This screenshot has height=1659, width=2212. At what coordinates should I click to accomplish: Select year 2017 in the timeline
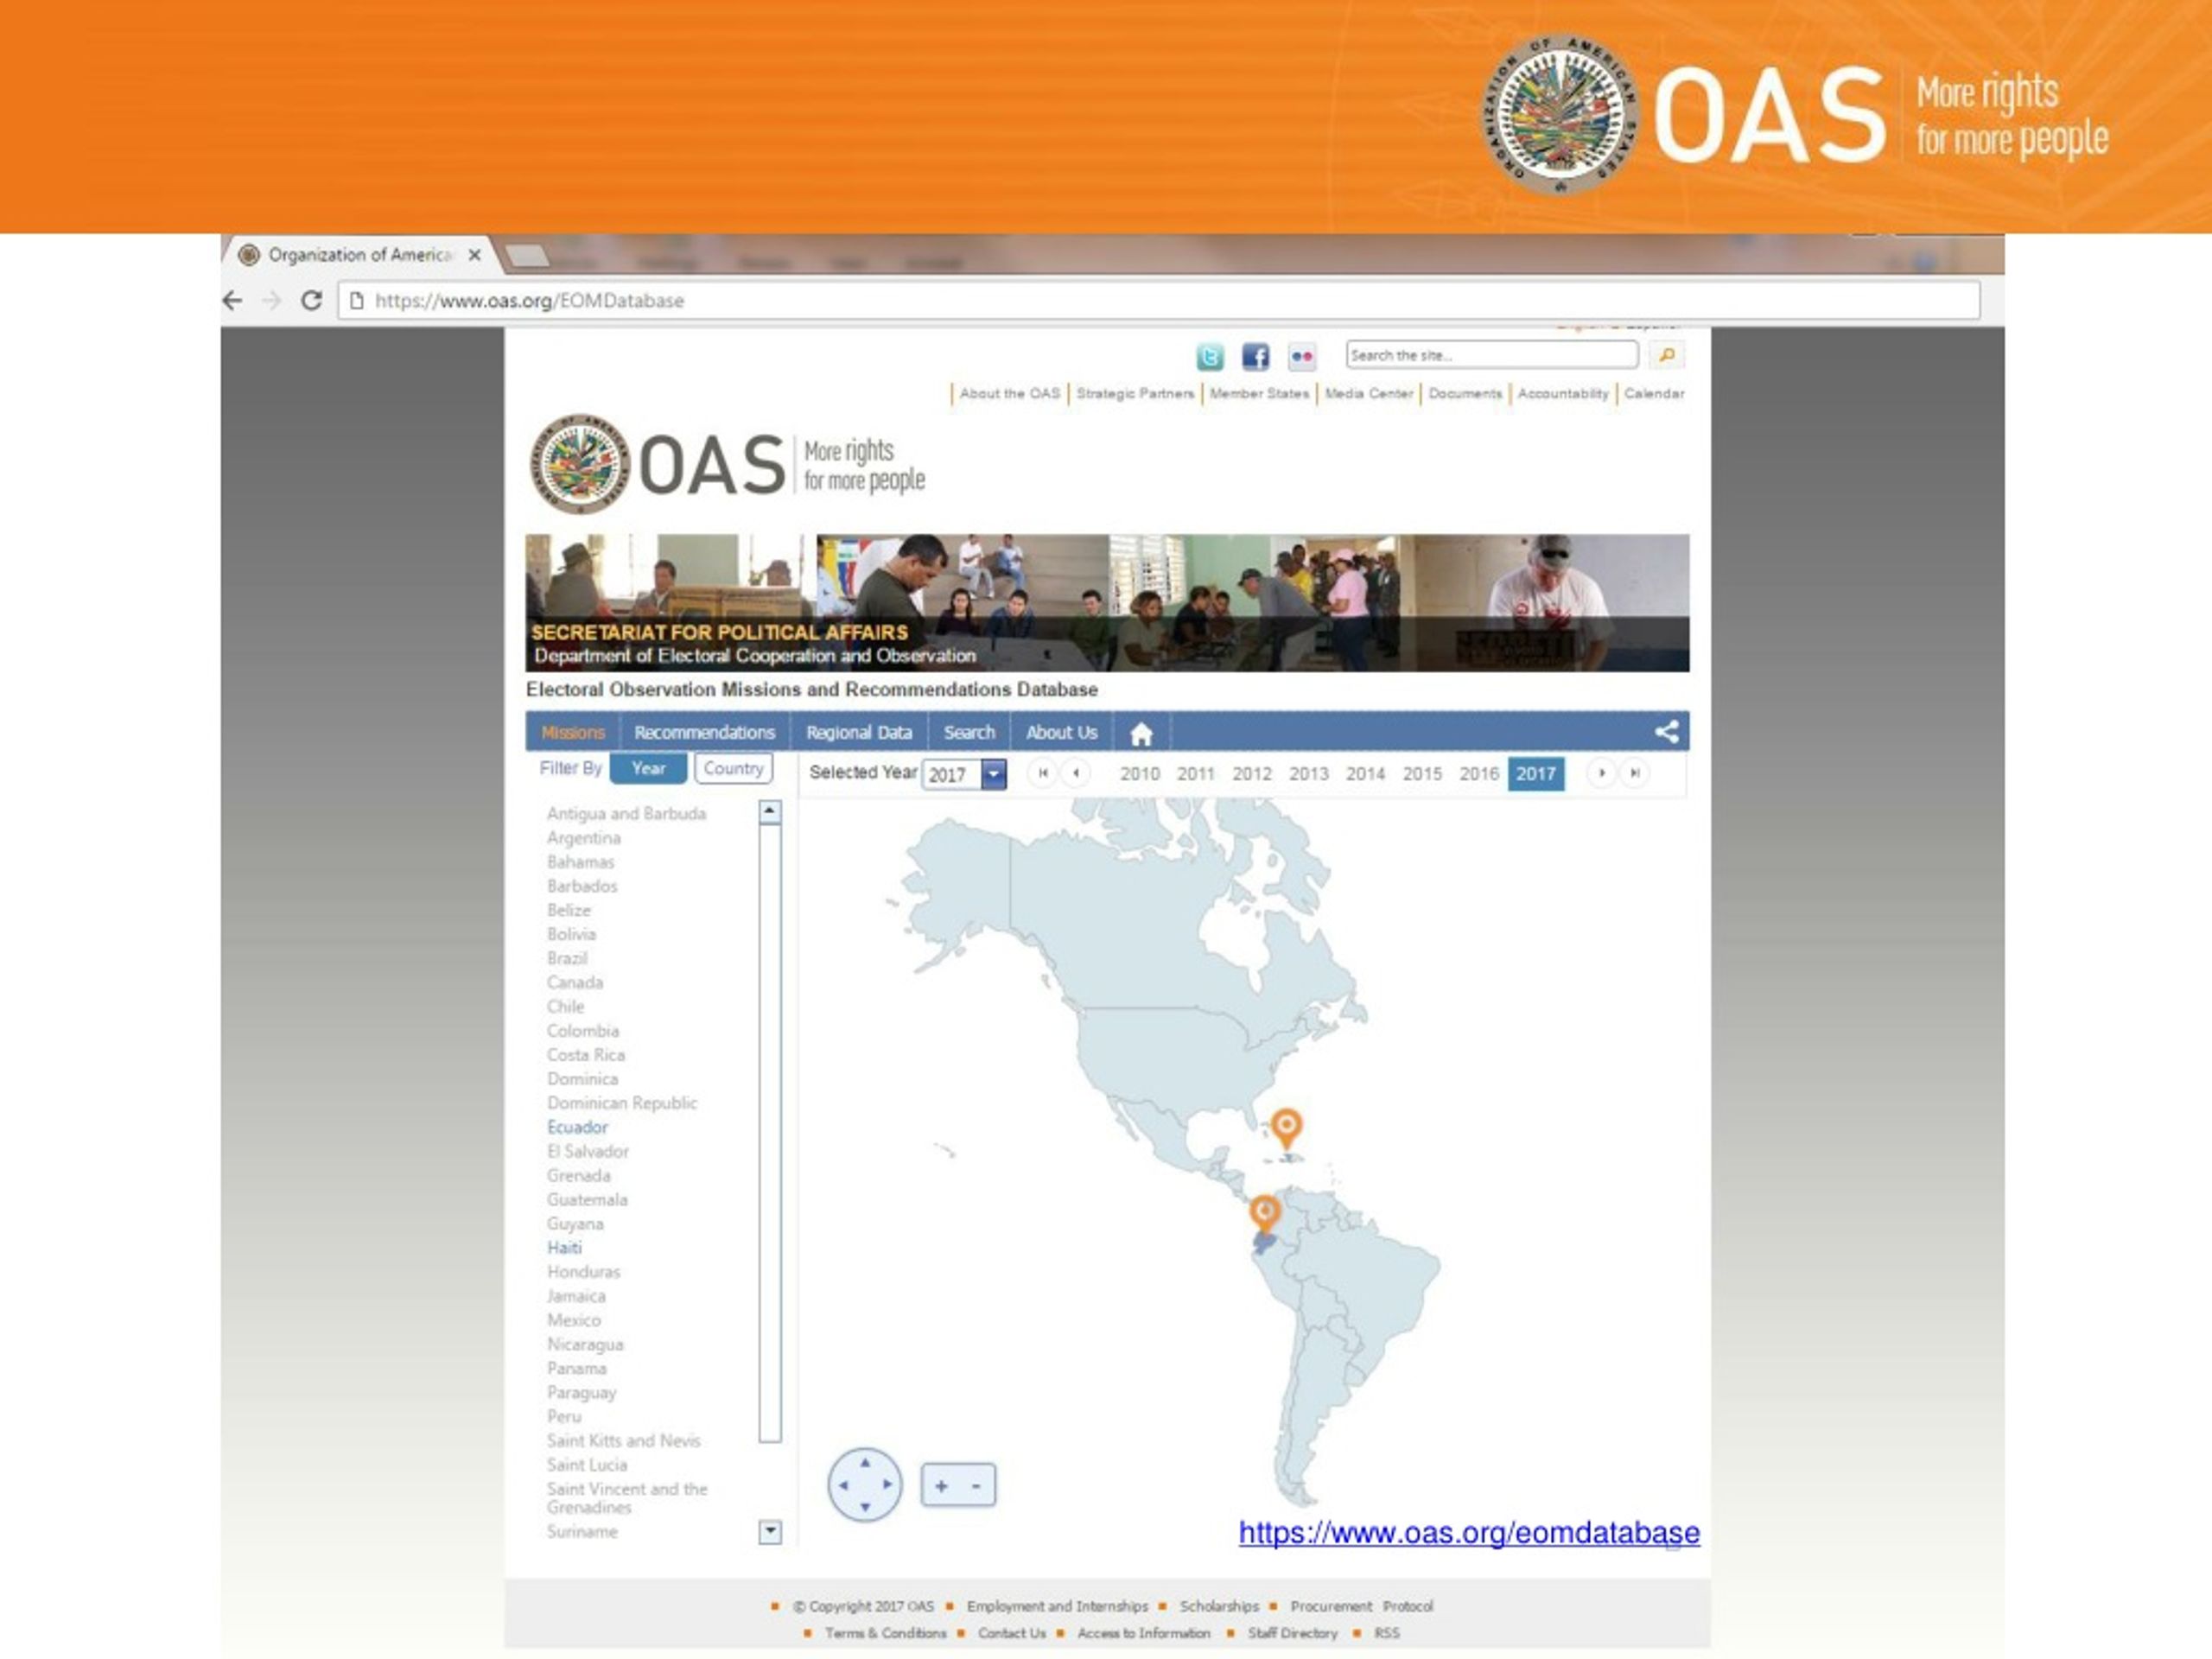tap(1535, 774)
